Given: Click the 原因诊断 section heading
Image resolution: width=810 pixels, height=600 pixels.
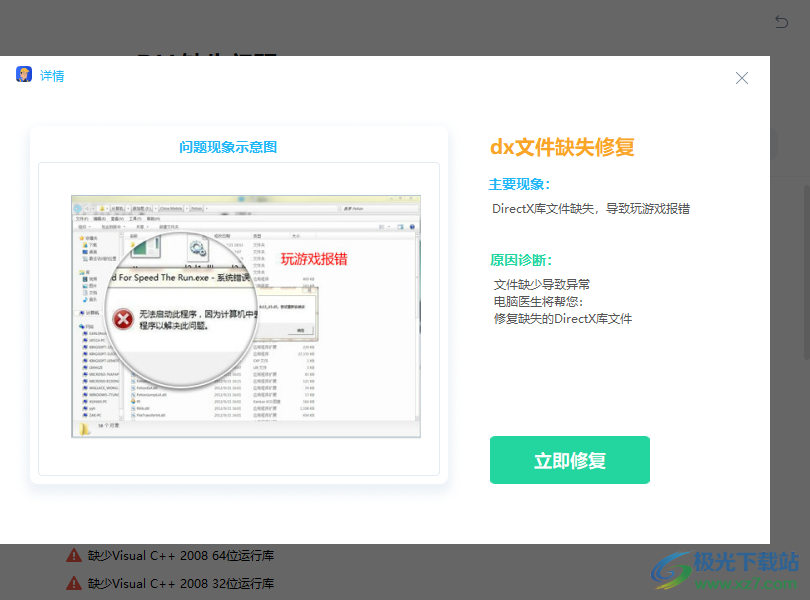Looking at the screenshot, I should click(519, 259).
